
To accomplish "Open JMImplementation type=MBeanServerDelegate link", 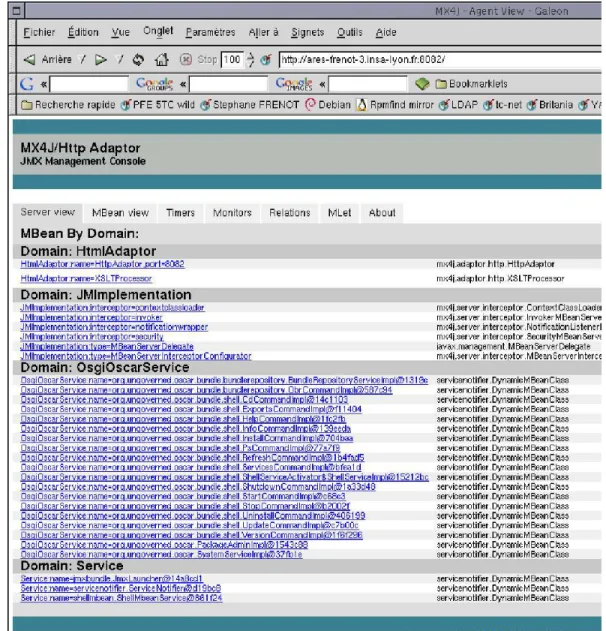I will tap(107, 346).
